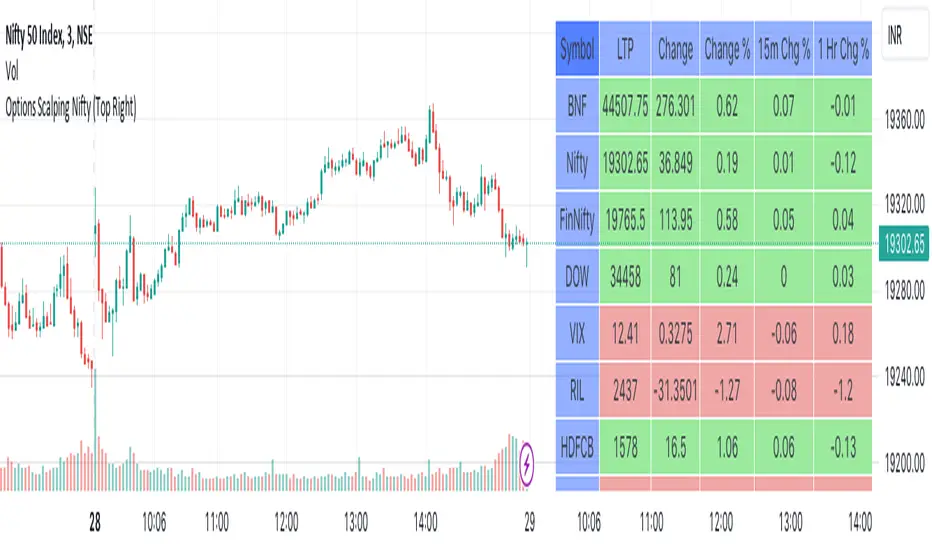932x550 pixels.
Task: Select the VIX symbol cell
Action: [x=576, y=334]
